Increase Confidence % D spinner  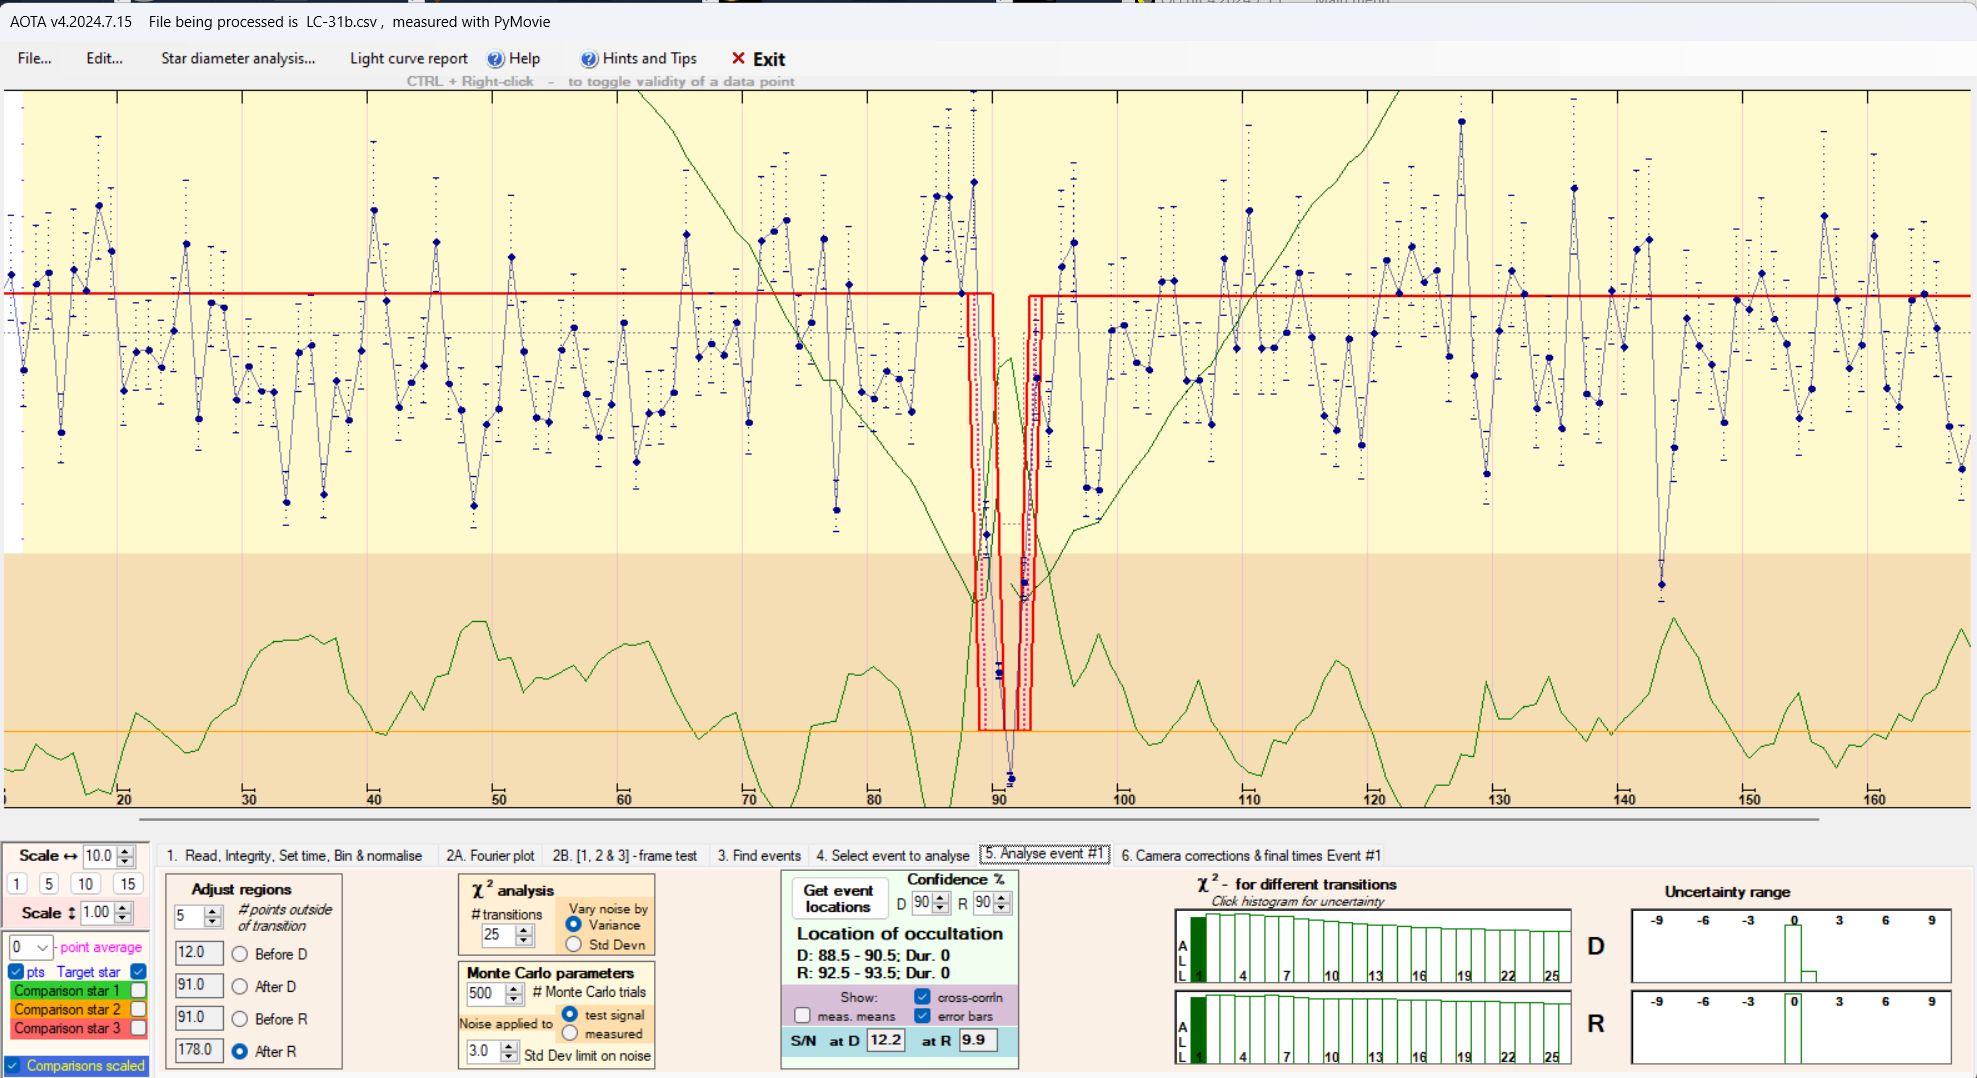point(941,898)
